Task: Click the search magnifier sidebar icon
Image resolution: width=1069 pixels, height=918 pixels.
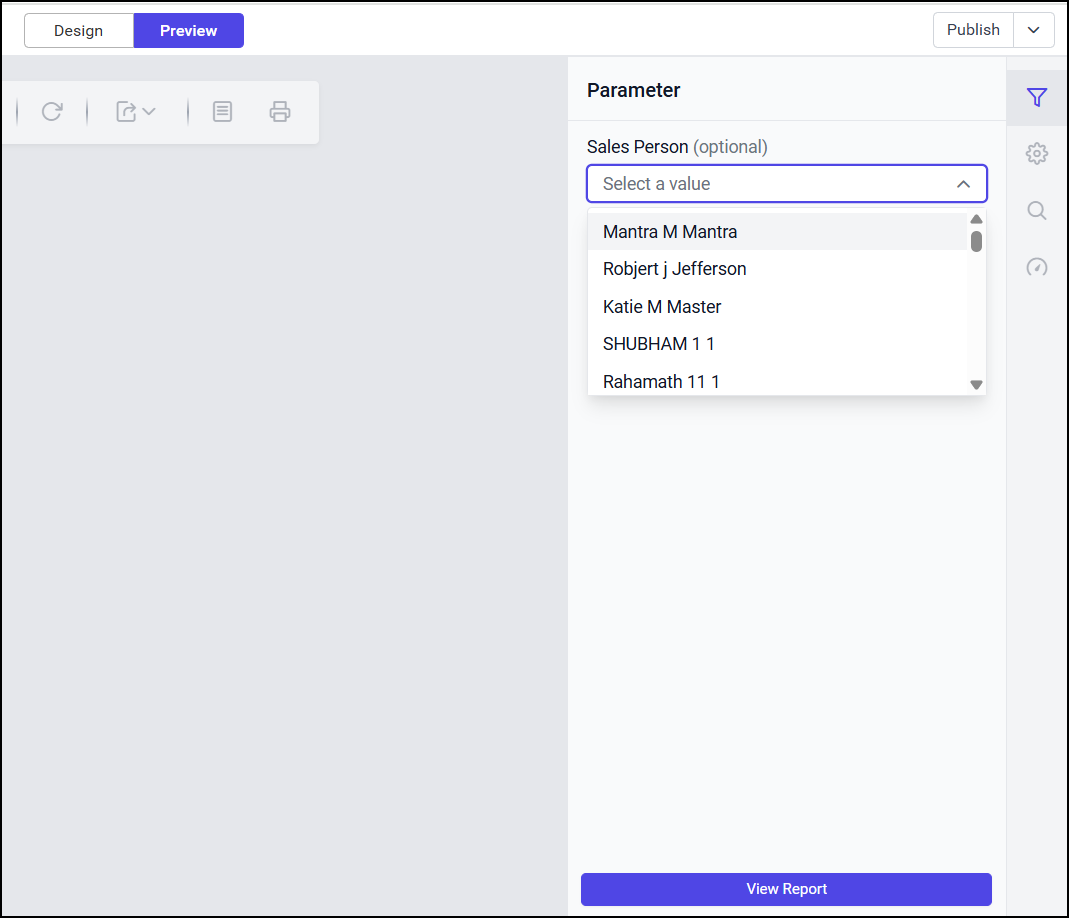Action: point(1037,211)
